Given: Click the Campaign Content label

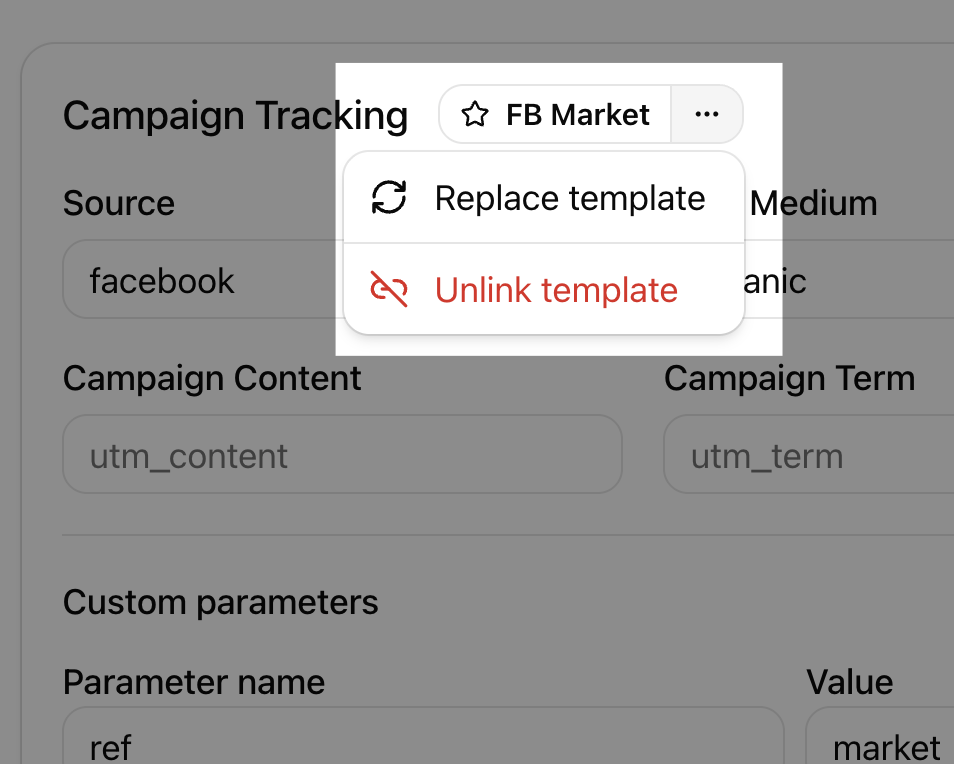Looking at the screenshot, I should pyautogui.click(x=212, y=378).
